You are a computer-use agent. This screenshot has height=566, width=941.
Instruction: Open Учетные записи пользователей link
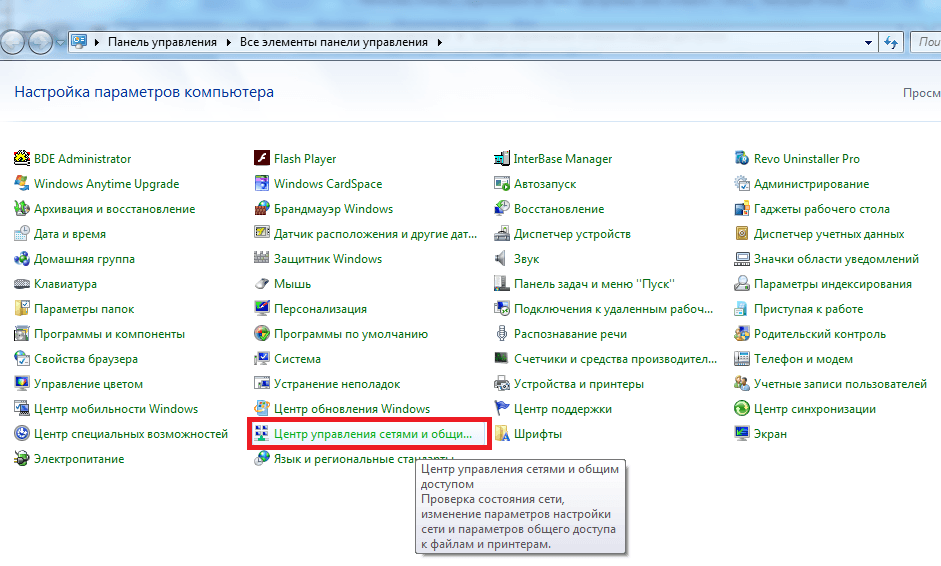[x=840, y=384]
